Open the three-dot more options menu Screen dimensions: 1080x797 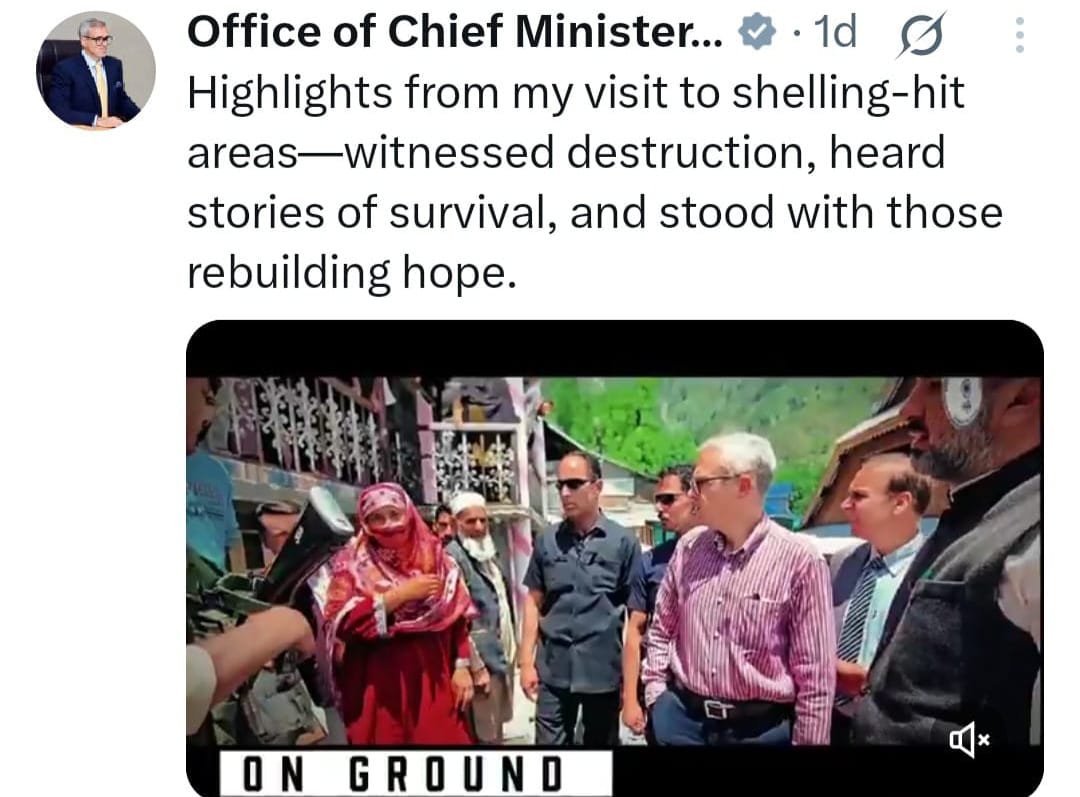click(1020, 34)
